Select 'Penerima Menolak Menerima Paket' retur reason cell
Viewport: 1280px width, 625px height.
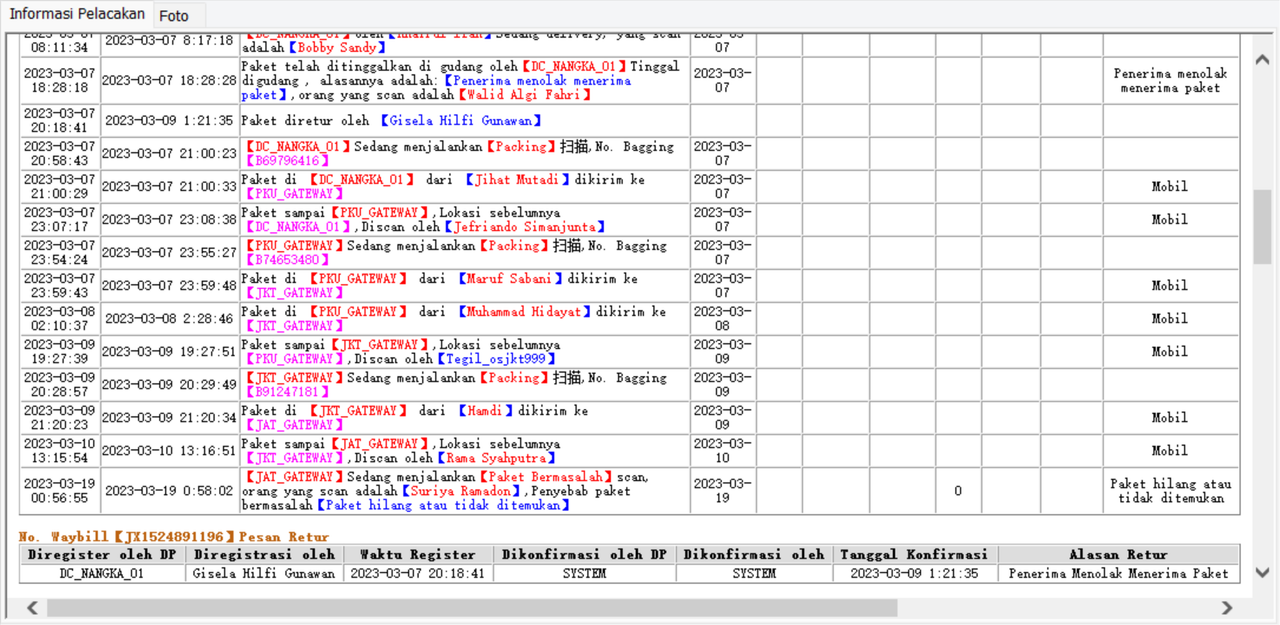pos(1118,573)
